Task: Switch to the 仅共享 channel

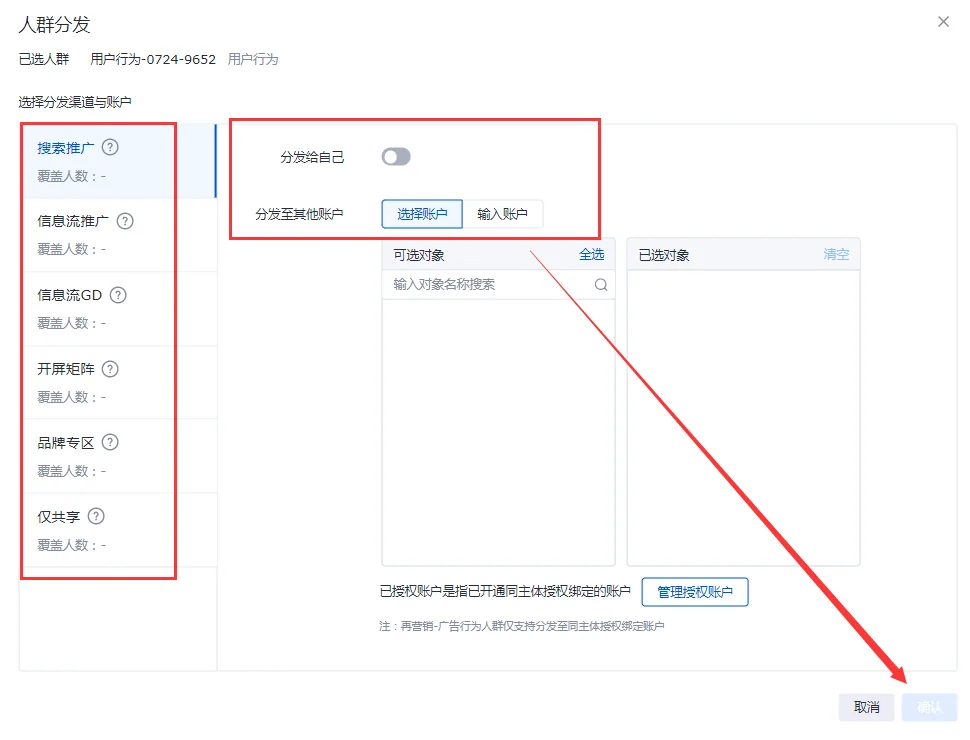Action: [118, 530]
